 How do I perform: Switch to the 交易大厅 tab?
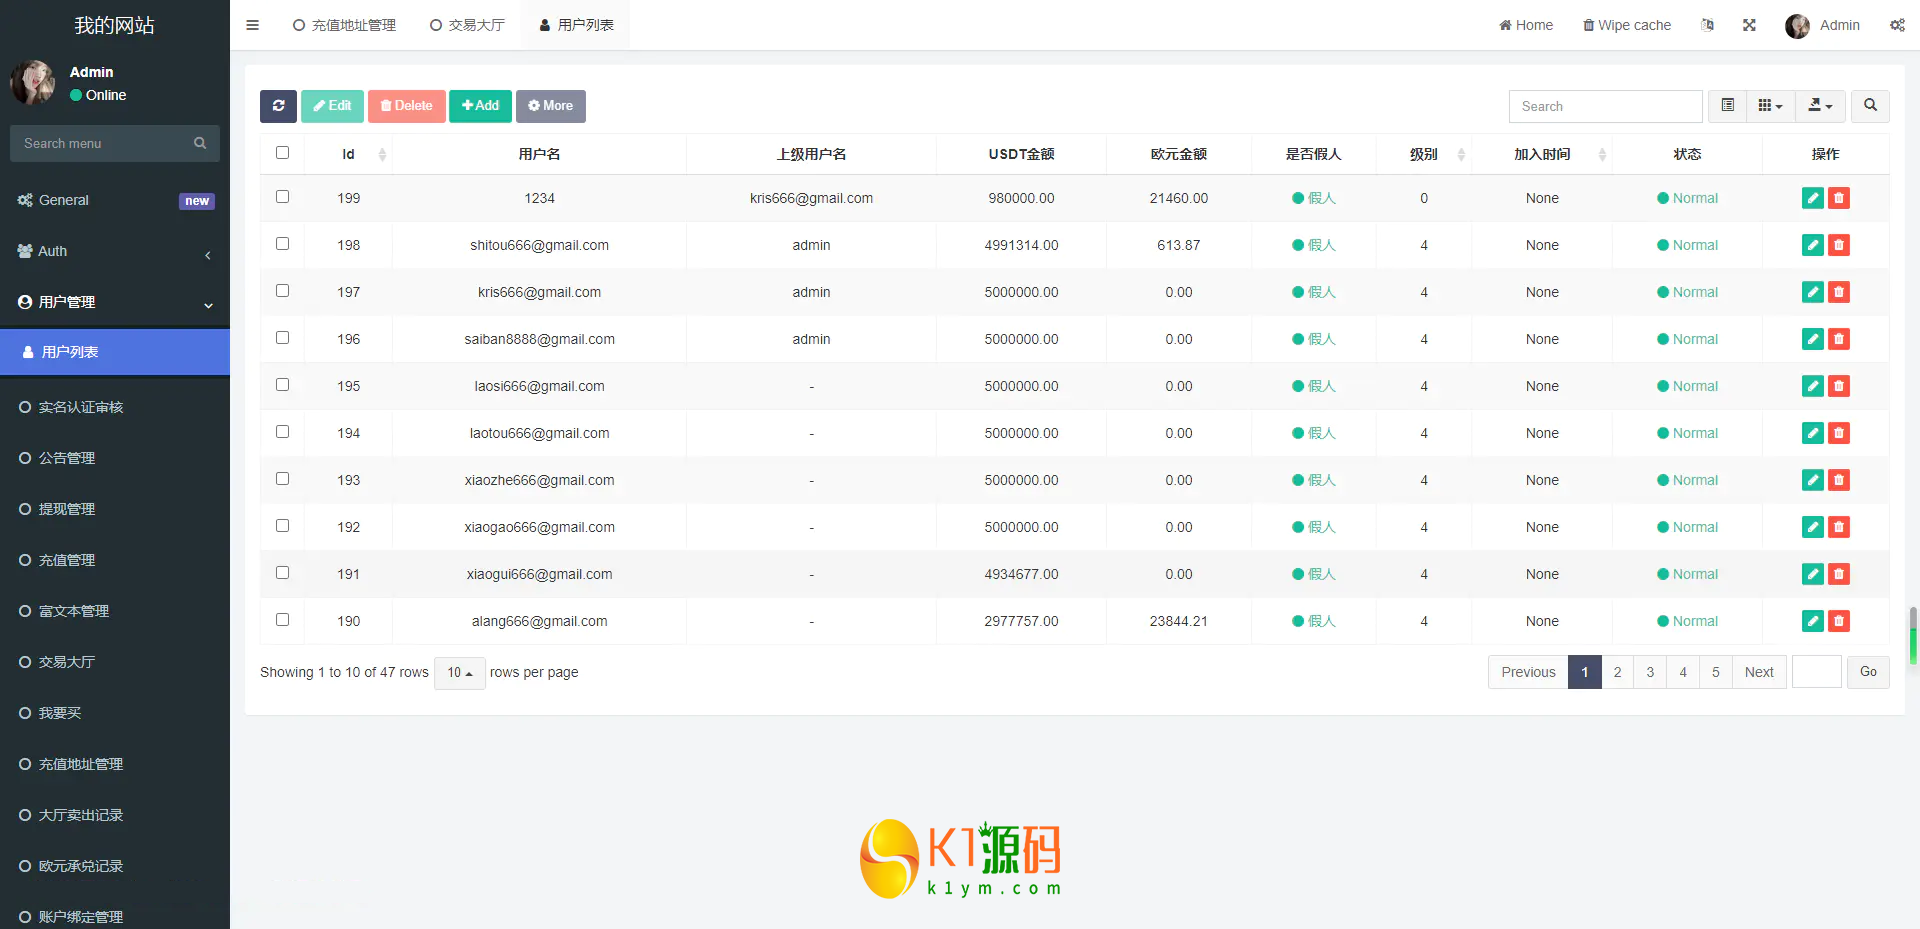coord(467,25)
